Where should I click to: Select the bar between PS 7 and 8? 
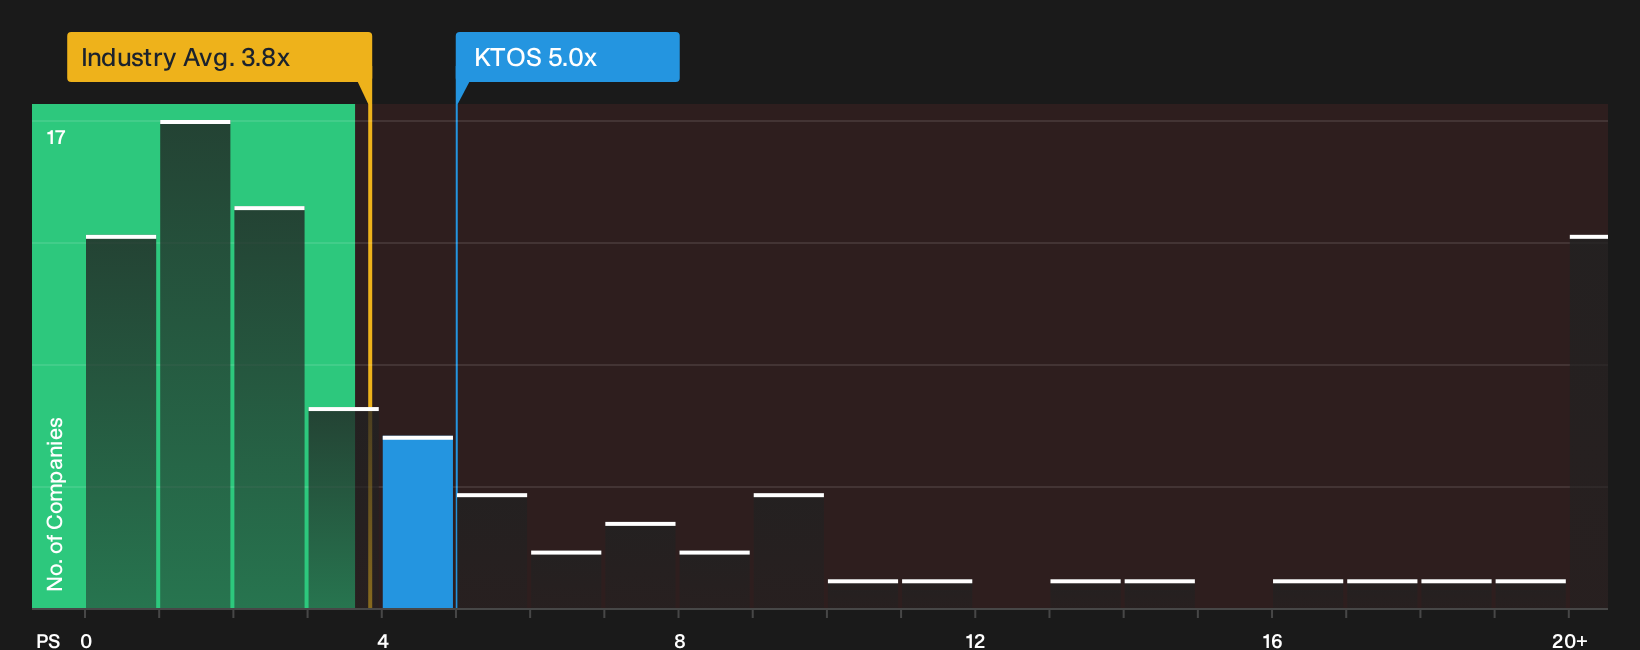tap(640, 565)
